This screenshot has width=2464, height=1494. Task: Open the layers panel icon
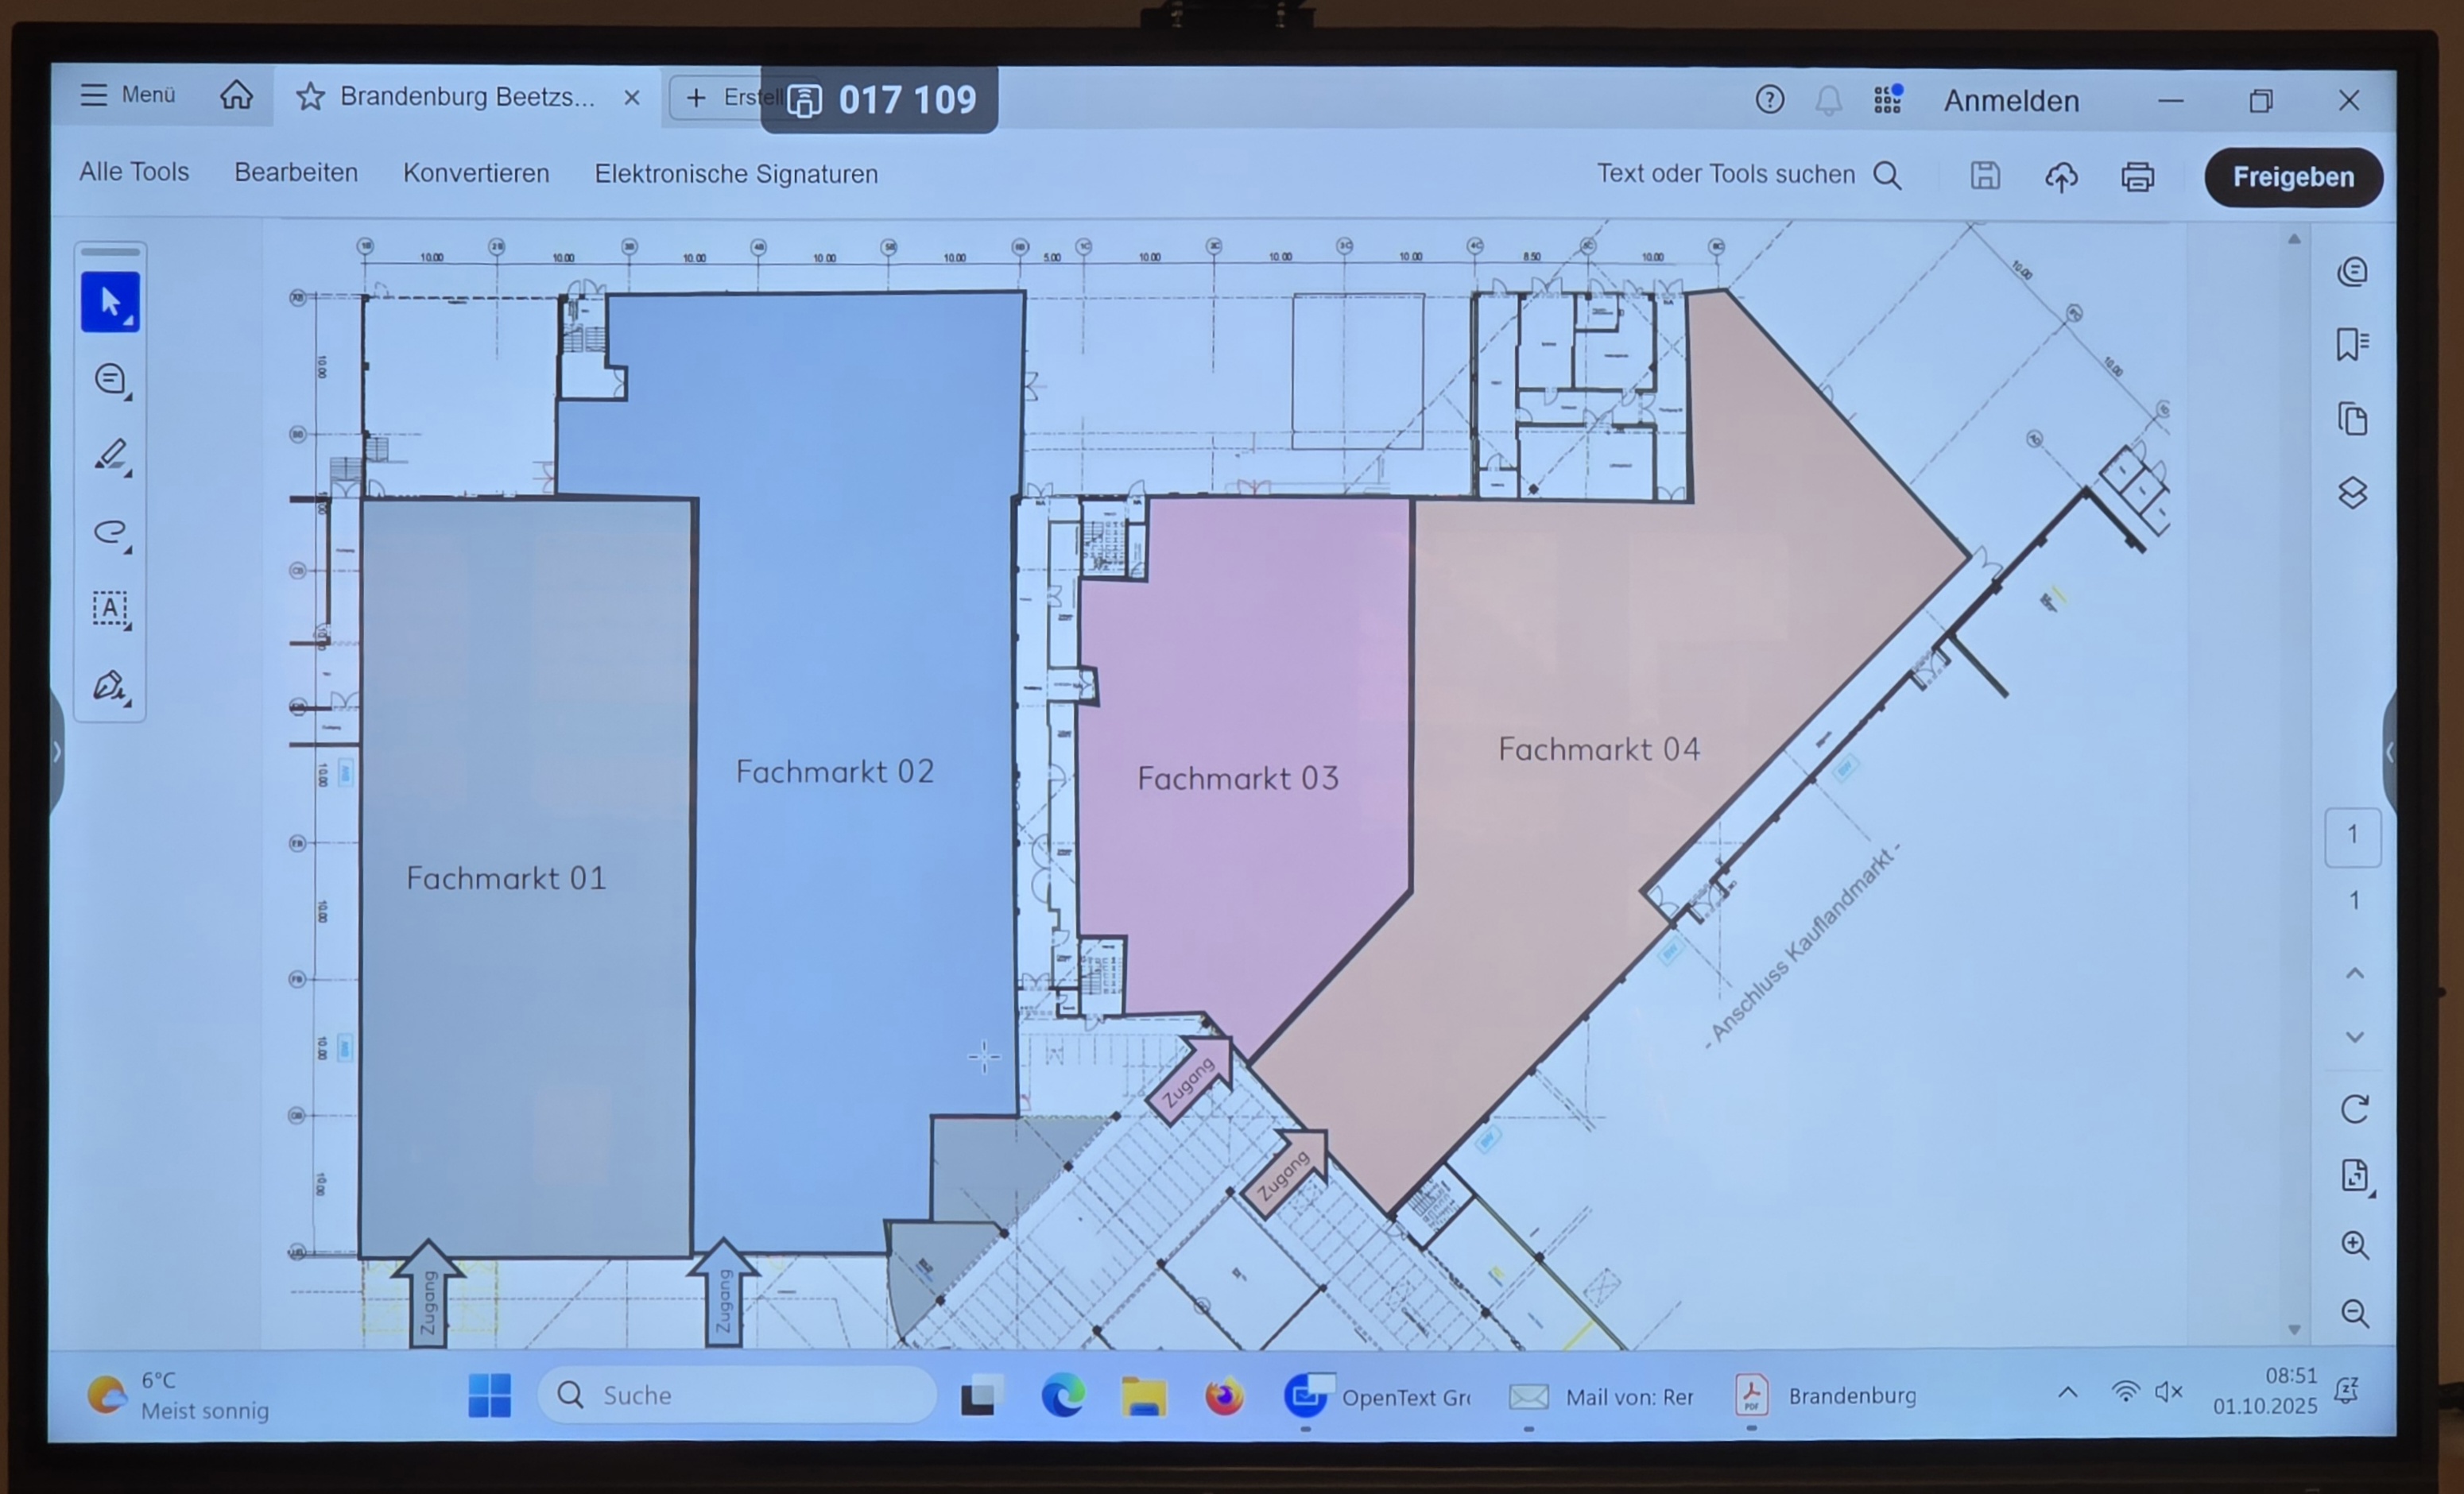(2352, 493)
